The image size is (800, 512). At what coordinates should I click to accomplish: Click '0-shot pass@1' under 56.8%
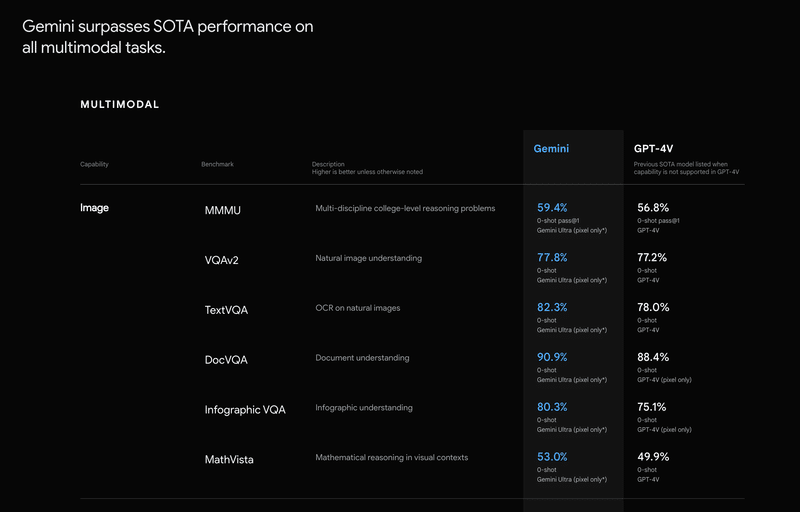(658, 221)
